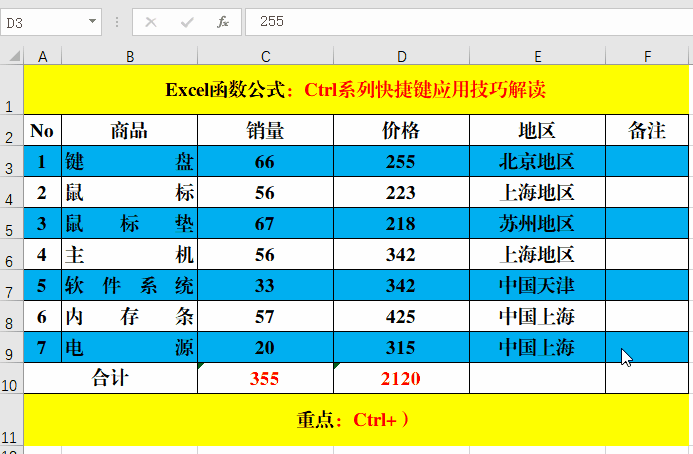Image resolution: width=693 pixels, height=454 pixels.
Task: Select the '苏州地区' cell
Action: [x=537, y=223]
